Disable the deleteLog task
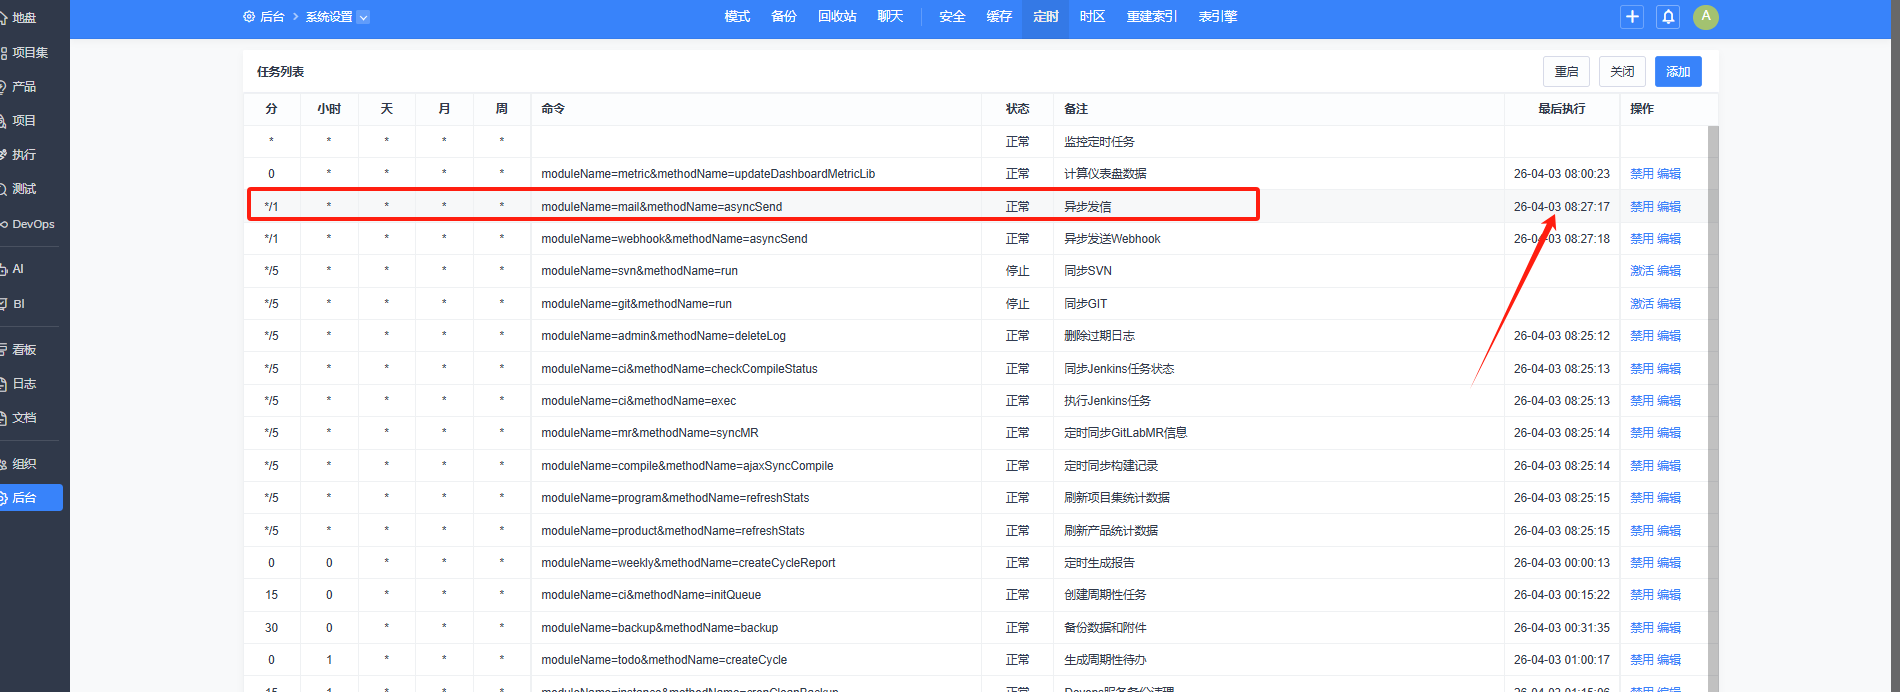Viewport: 1900px width, 692px height. [x=1642, y=336]
